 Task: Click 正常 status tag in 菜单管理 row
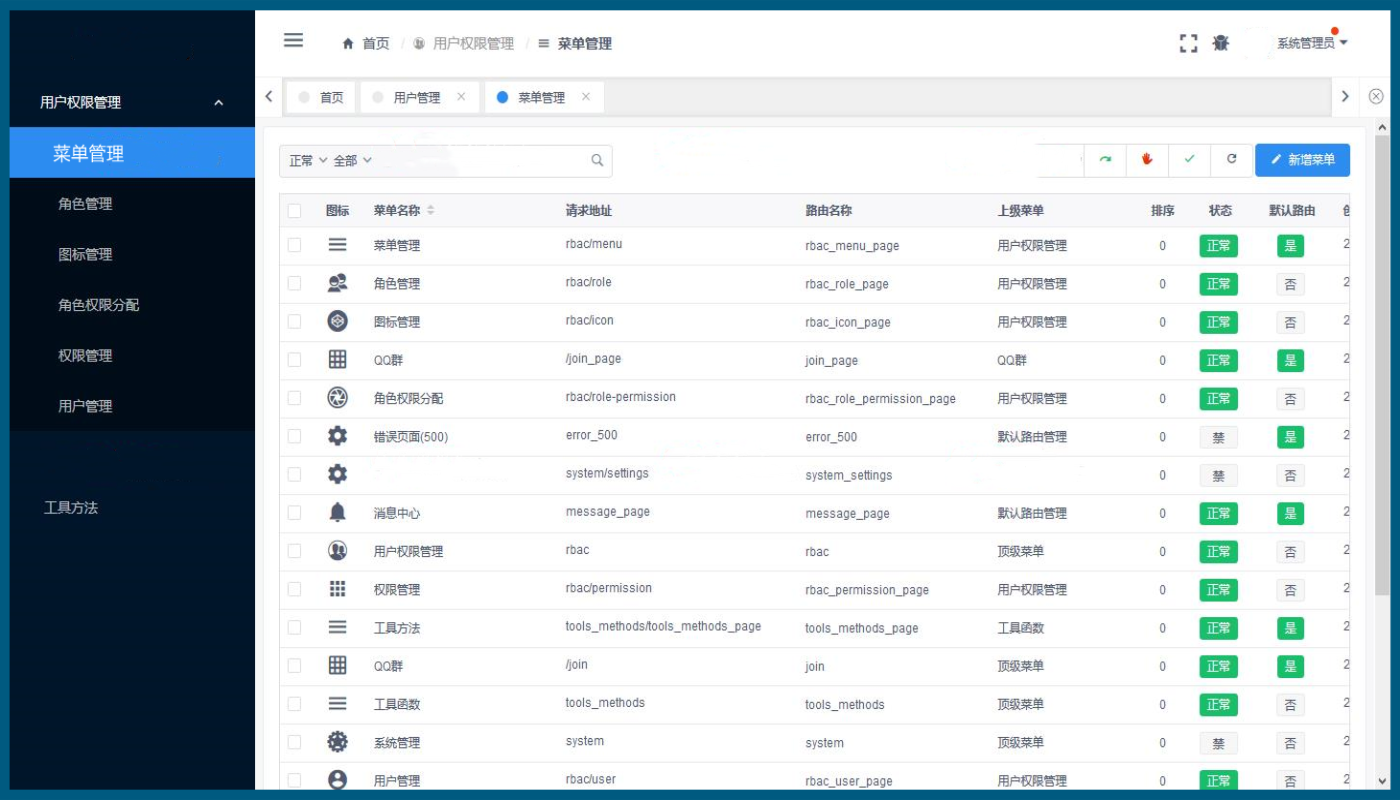click(x=1218, y=245)
